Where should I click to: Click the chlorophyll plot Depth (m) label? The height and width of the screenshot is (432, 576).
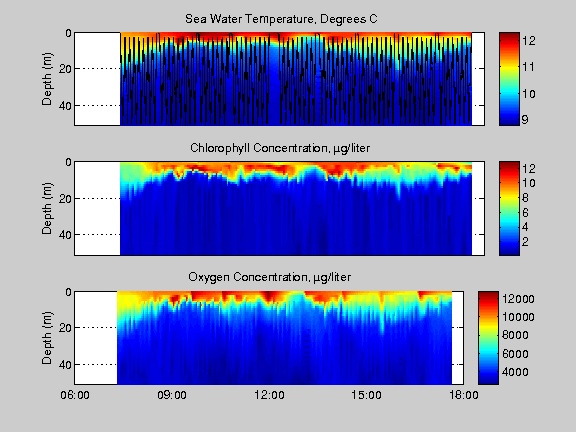47,208
